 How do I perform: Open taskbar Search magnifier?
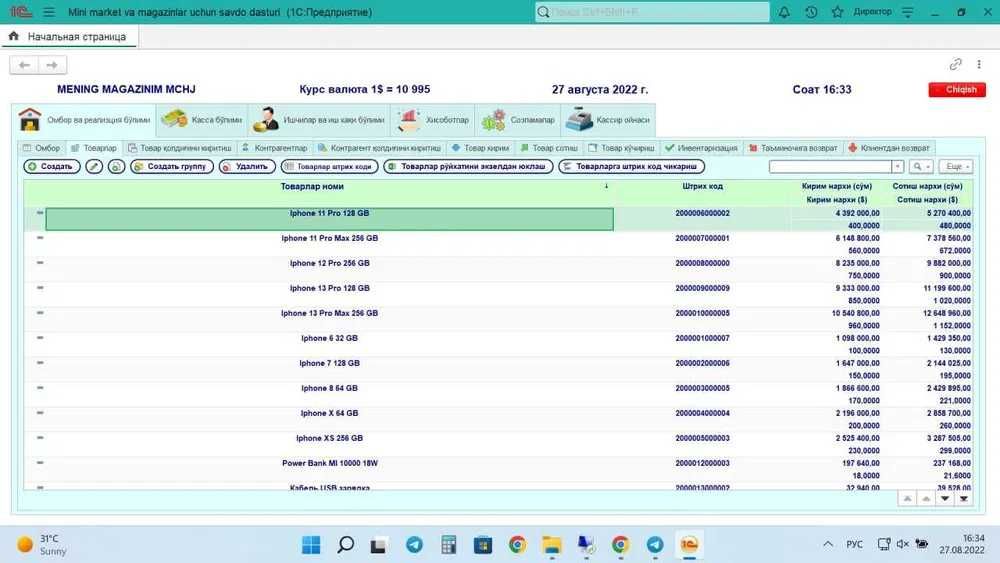point(346,545)
